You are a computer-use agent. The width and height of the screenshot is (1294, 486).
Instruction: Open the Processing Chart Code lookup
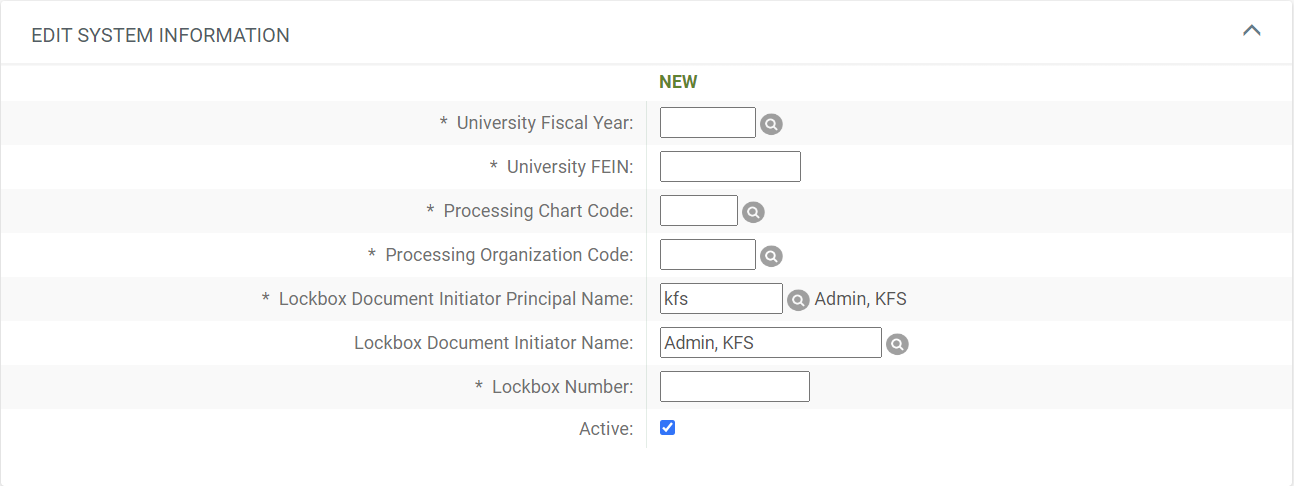(753, 212)
